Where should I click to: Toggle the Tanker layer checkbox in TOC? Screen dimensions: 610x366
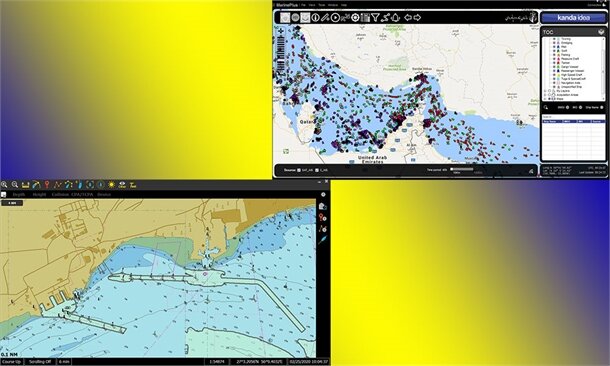554,63
